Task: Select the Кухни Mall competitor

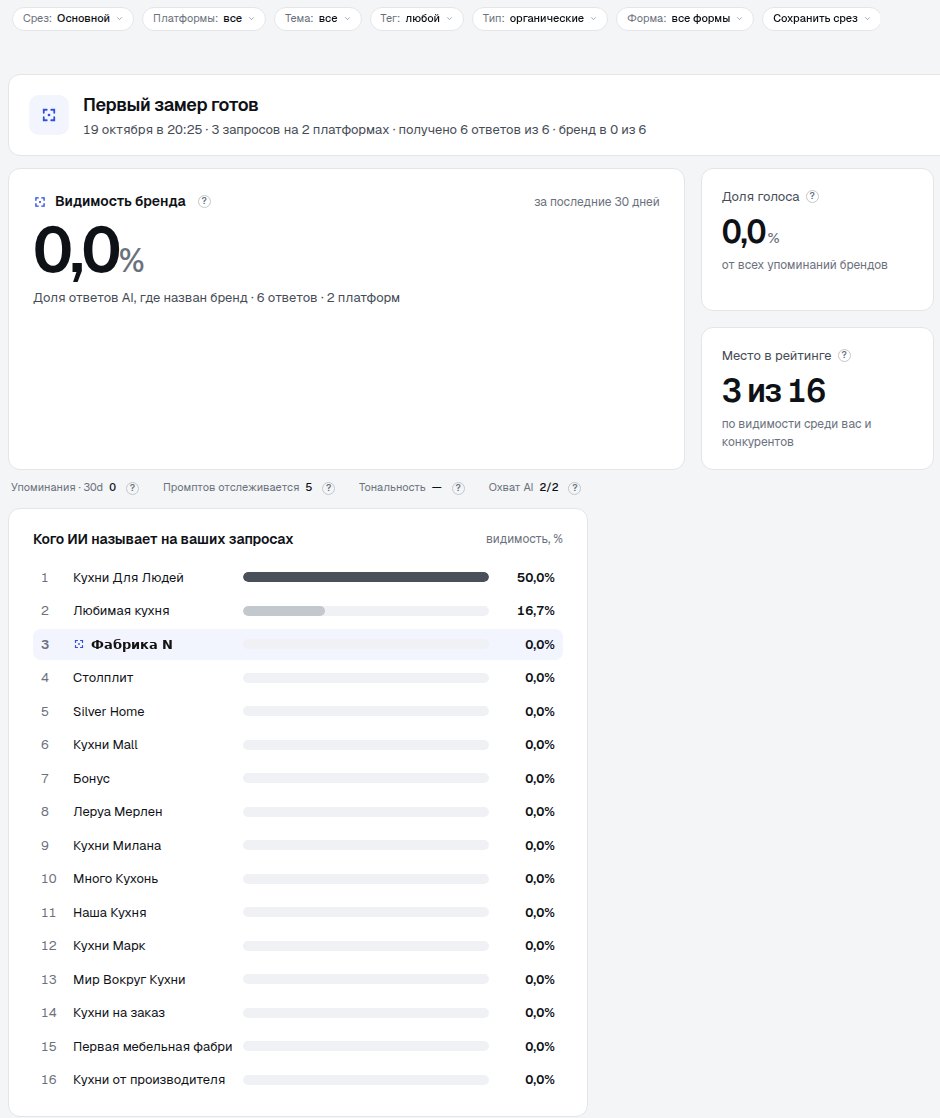Action: coord(297,745)
